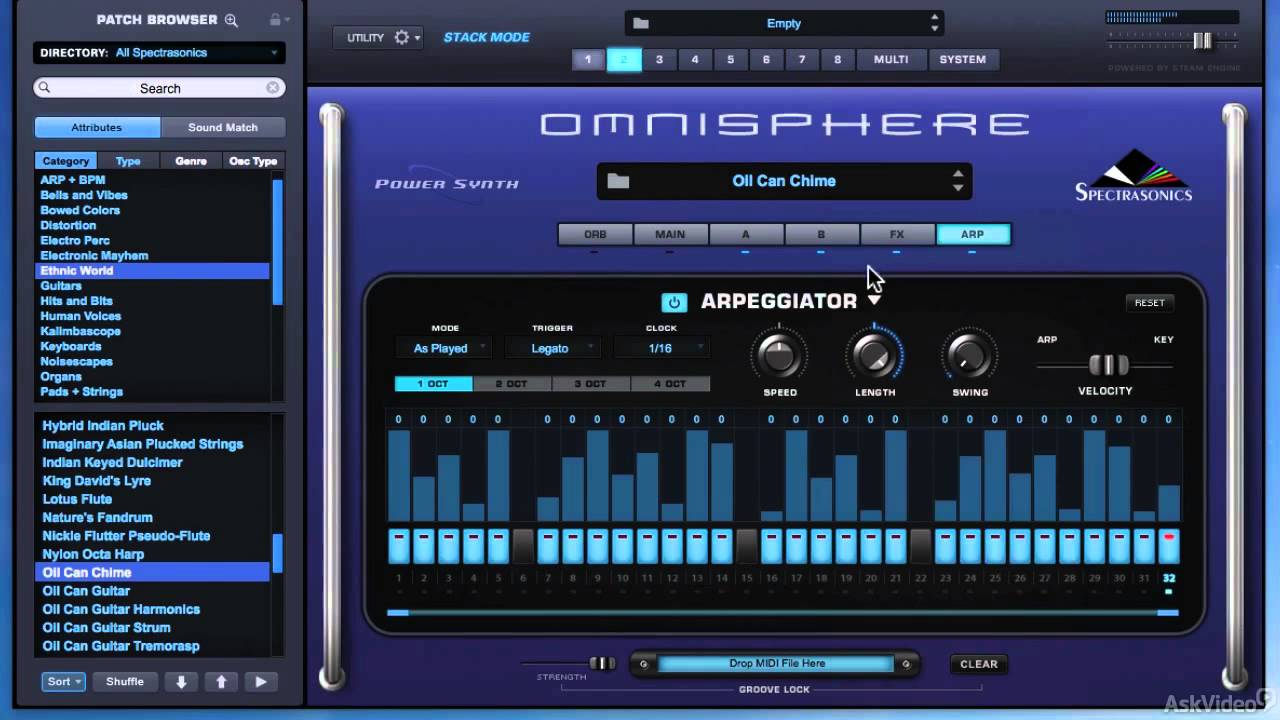
Task: Step the Oil Can Chime patch arrows
Action: click(x=958, y=181)
